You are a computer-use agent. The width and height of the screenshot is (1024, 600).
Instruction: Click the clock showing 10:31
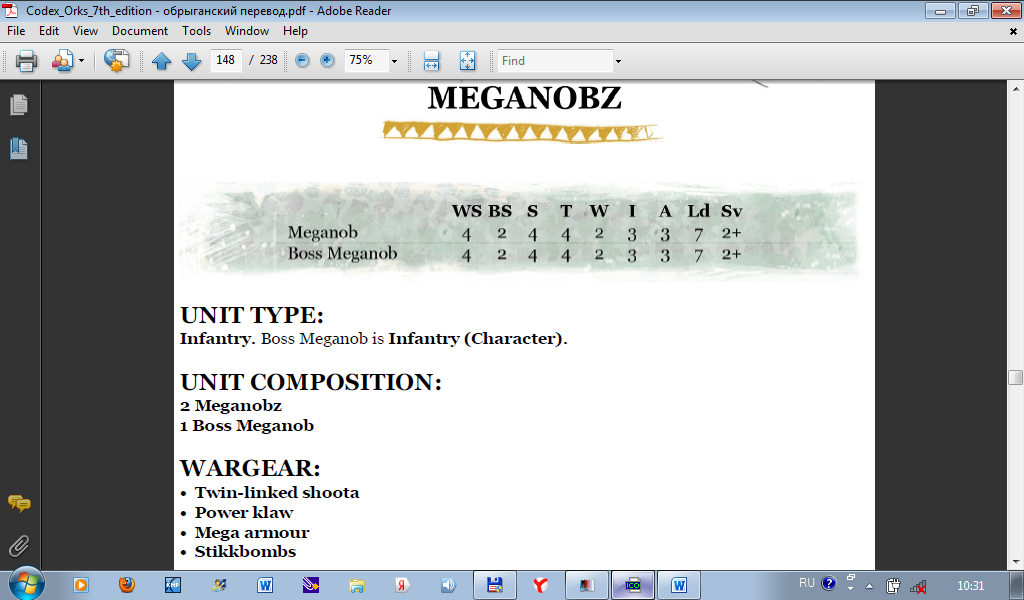click(x=970, y=586)
